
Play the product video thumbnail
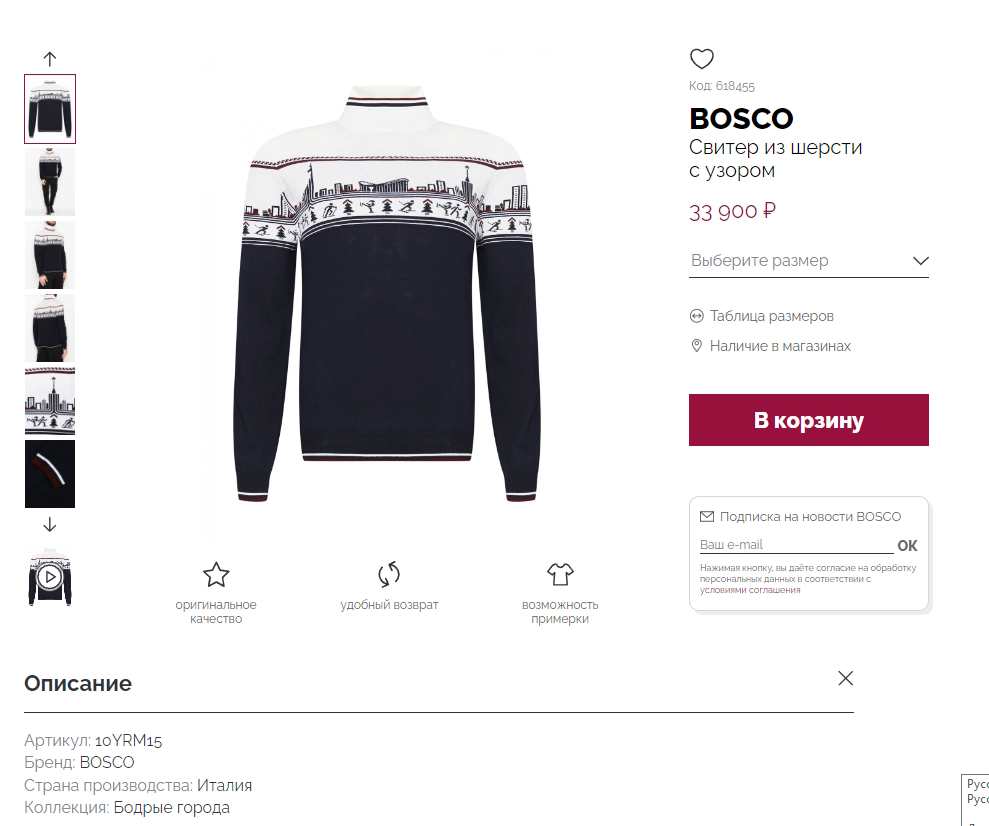coord(50,576)
